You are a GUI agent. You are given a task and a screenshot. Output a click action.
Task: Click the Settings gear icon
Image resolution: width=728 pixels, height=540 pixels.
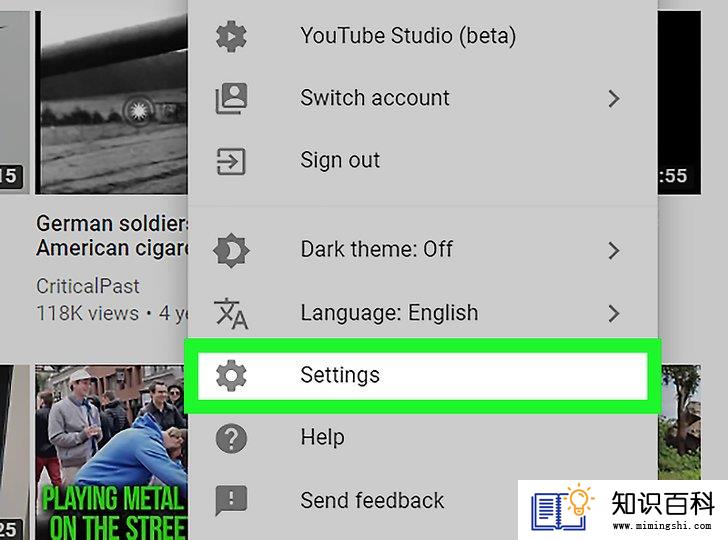pyautogui.click(x=231, y=375)
